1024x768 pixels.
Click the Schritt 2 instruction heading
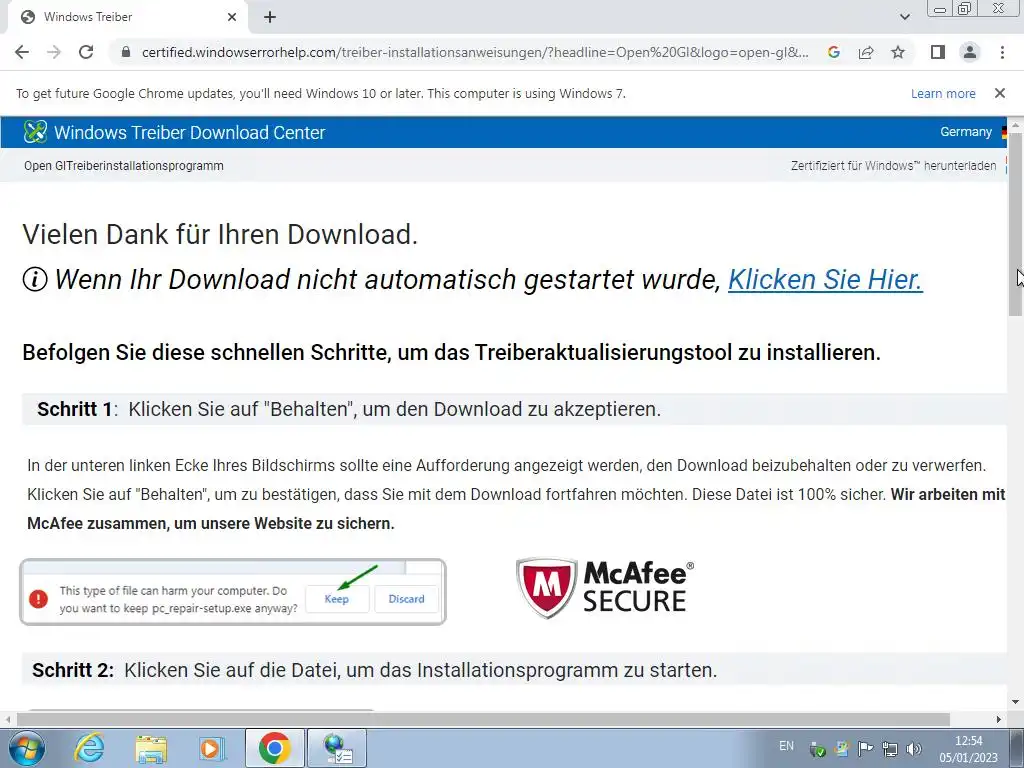point(374,670)
